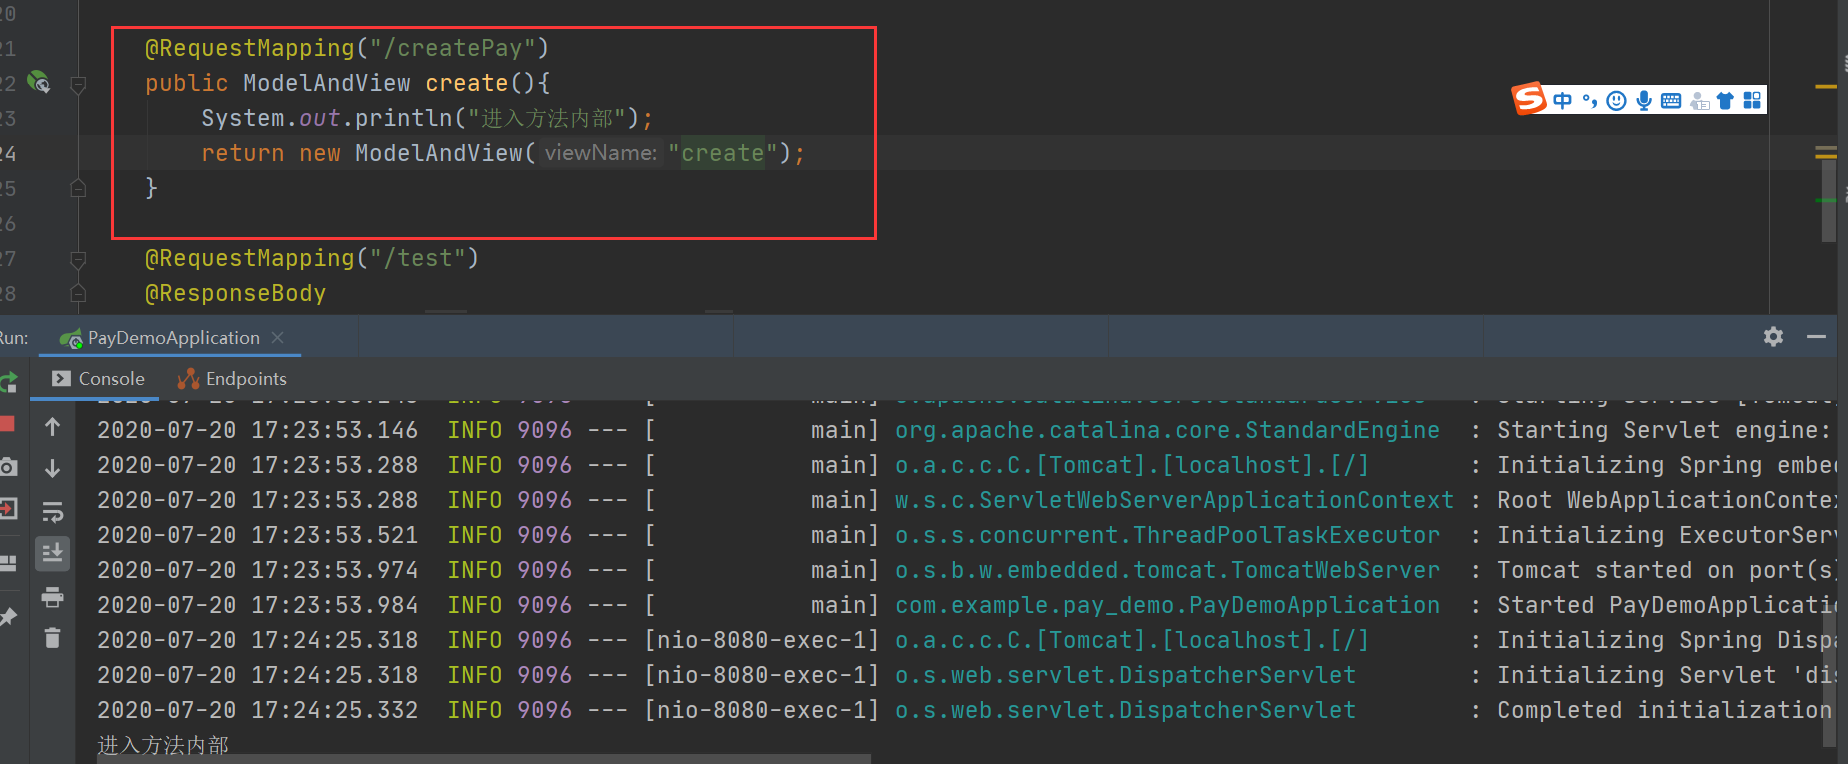Click the Sogou input method S logo
Image resolution: width=1848 pixels, height=764 pixels.
click(x=1529, y=99)
